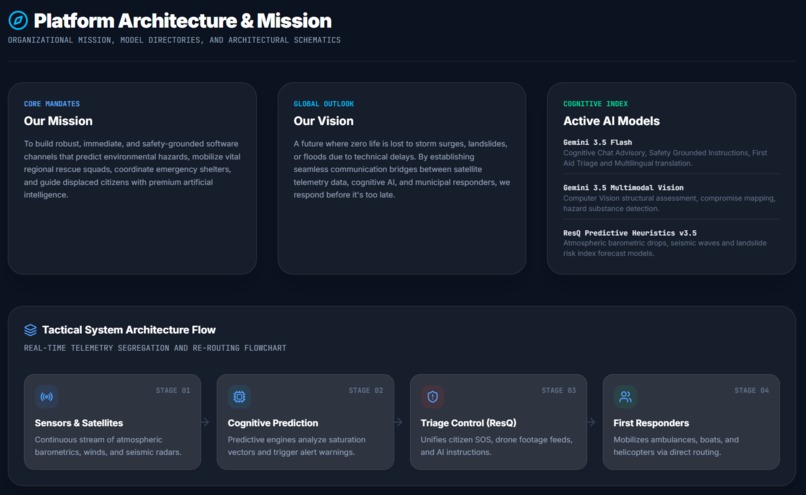Click the STAGE 01 label
The height and width of the screenshot is (495, 806).
(173, 391)
